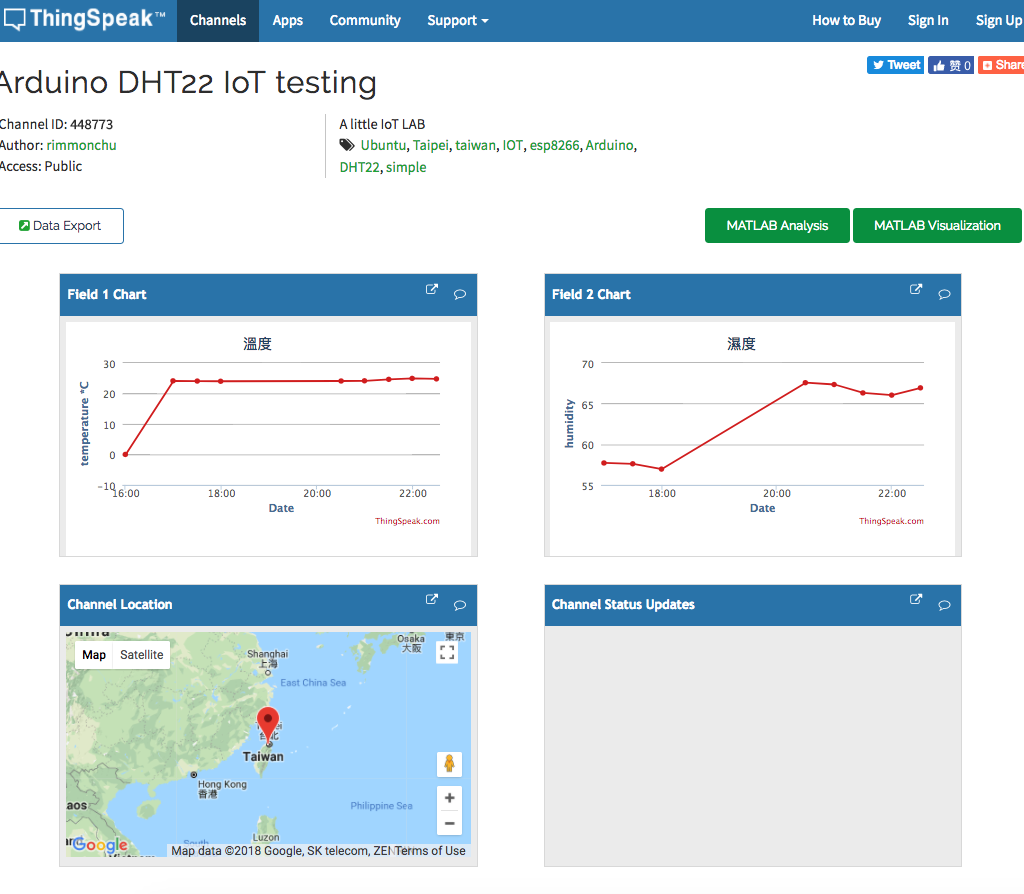Image resolution: width=1024 pixels, height=894 pixels.
Task: Zoom in on the map with plus
Action: [449, 798]
